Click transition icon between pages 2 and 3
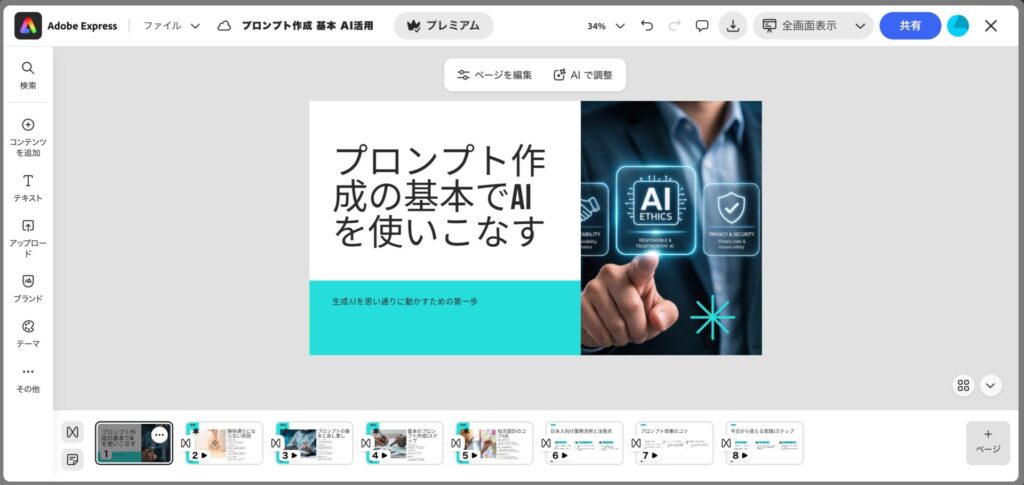Screen dimensions: 1024x485 point(276,443)
